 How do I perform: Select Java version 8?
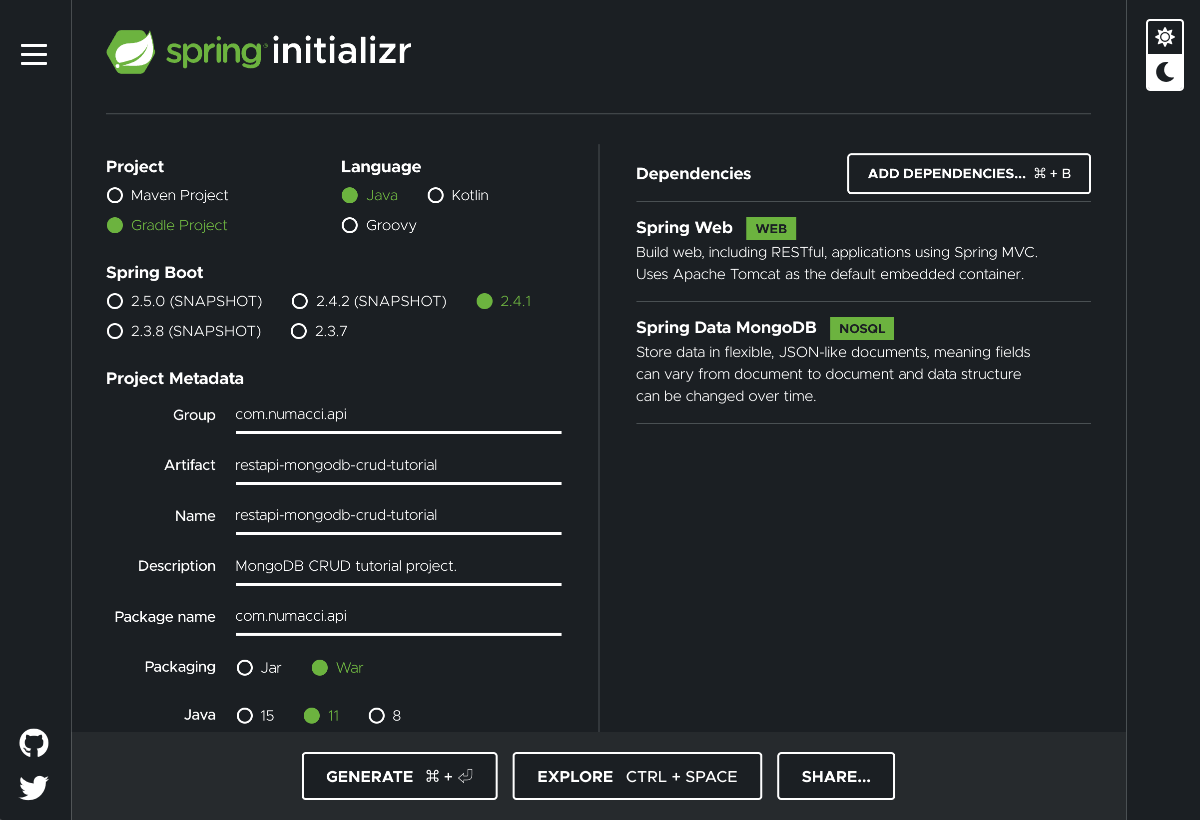(385, 716)
